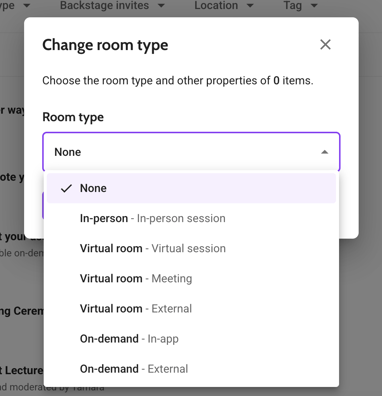This screenshot has height=396, width=382.
Task: Choose Virtual room - Meeting option
Action: (191, 278)
